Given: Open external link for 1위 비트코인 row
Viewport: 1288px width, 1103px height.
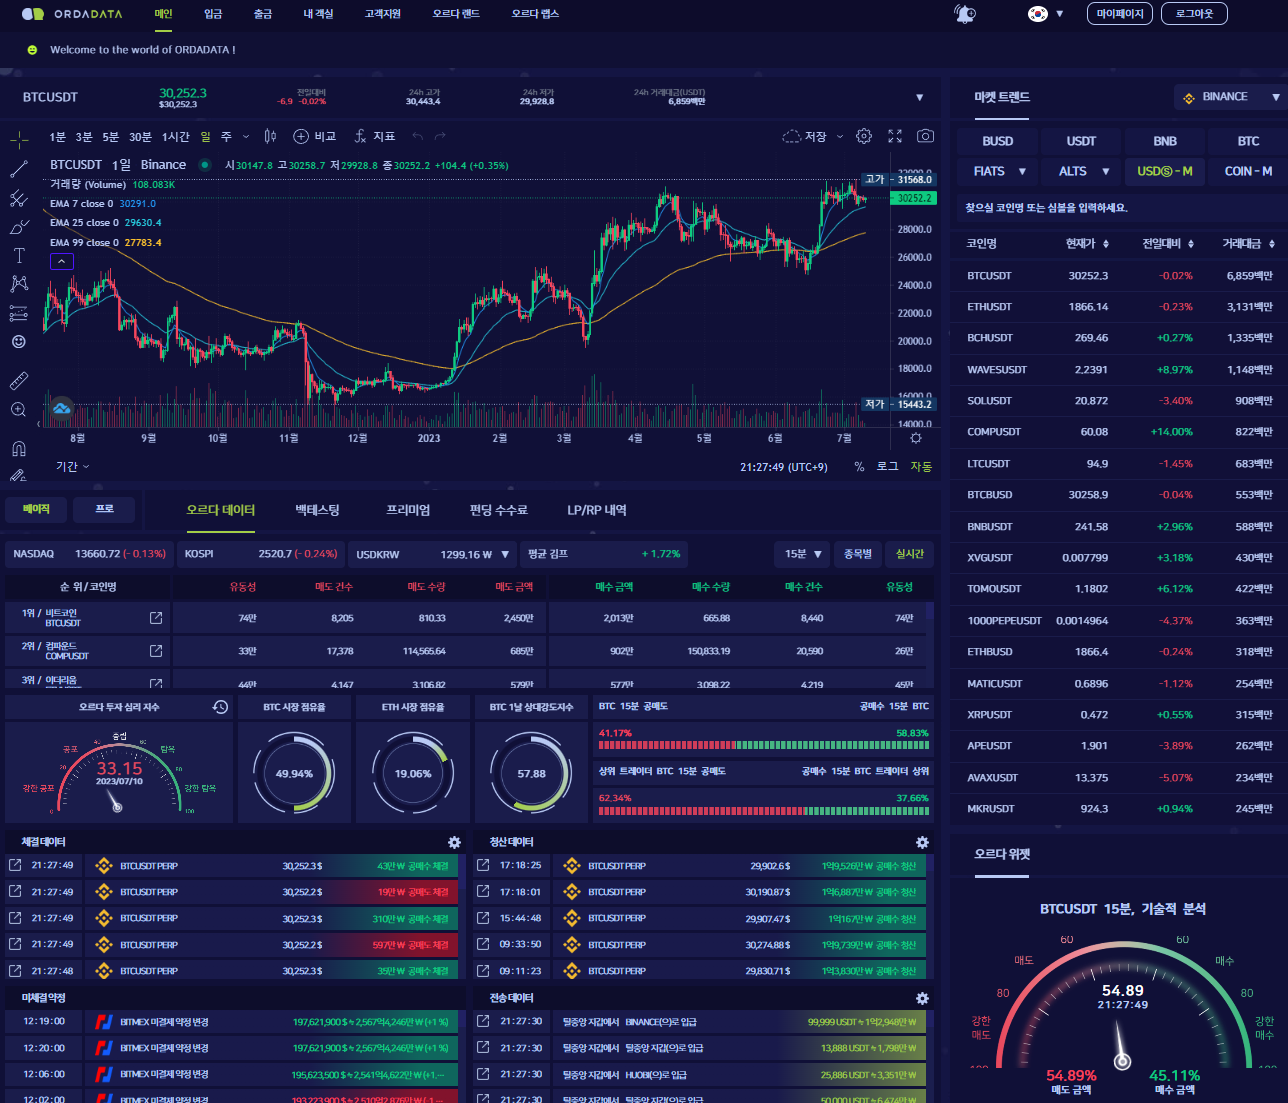Looking at the screenshot, I should coord(156,618).
